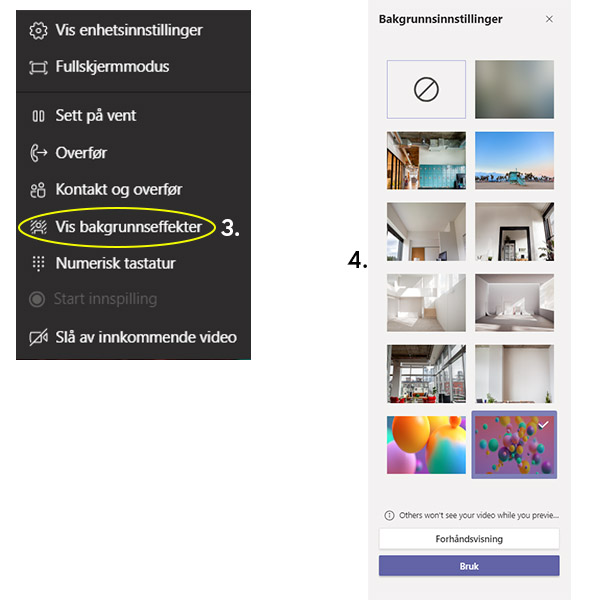Image resolution: width=600 pixels, height=600 pixels.
Task: Click the Fullskjermmodus fullscreen icon
Action: [x=38, y=68]
